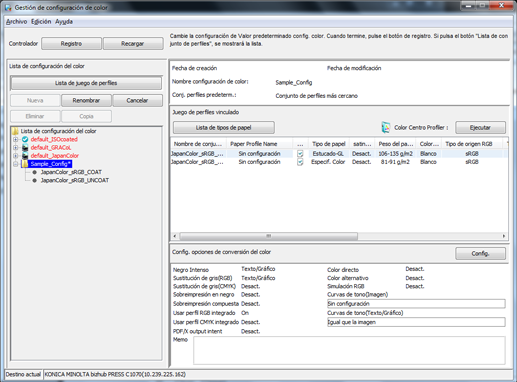Click the scroll left arrow in profile table

[175, 236]
